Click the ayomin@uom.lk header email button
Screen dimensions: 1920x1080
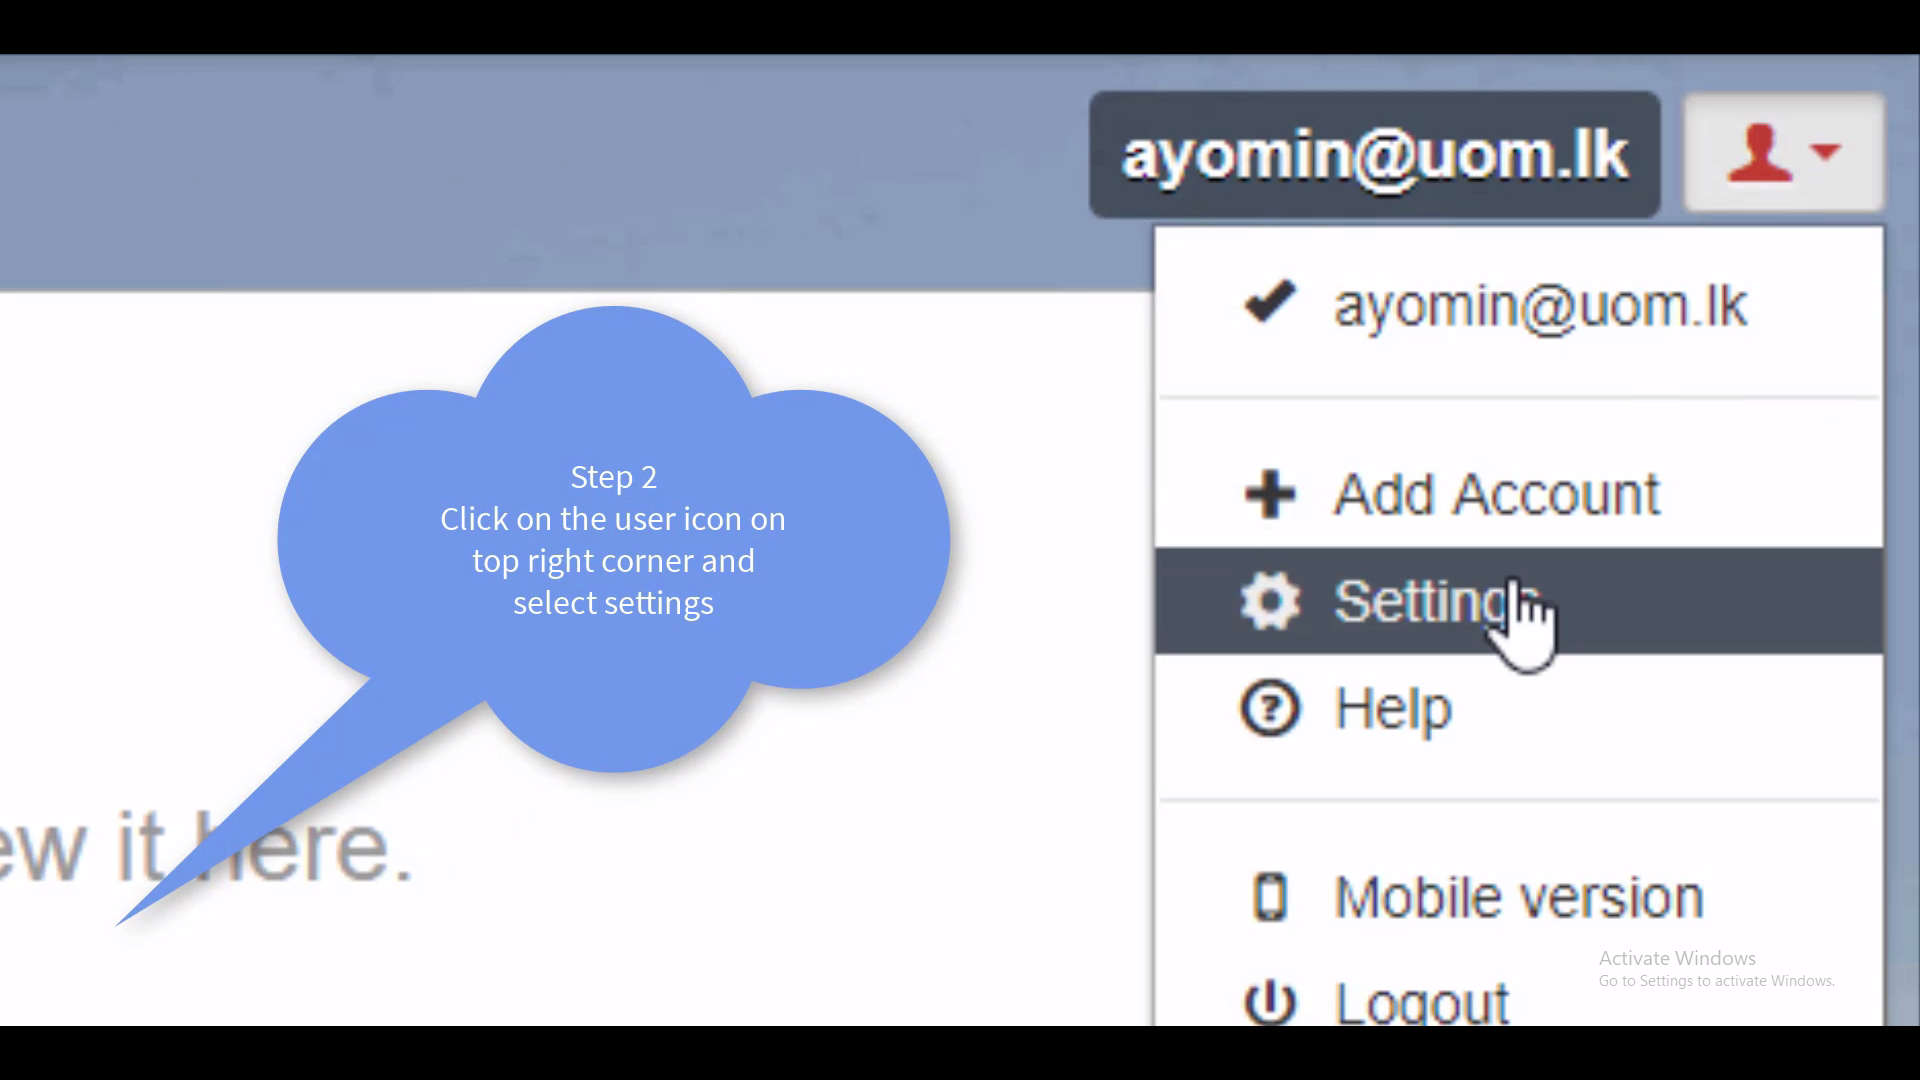1374,155
